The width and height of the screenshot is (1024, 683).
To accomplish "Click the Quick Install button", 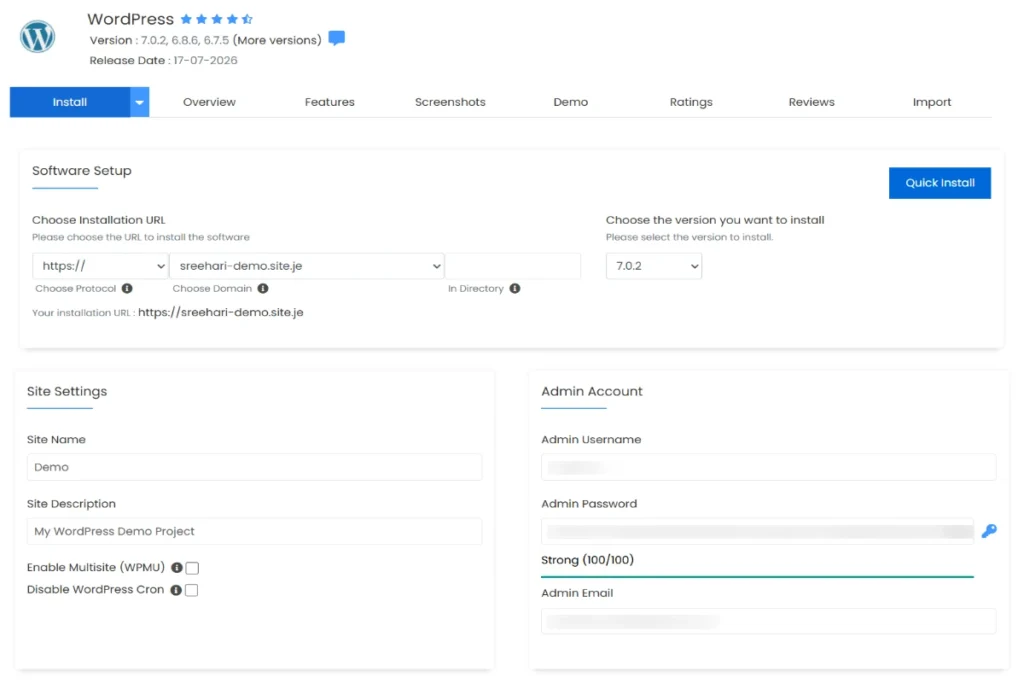I will pos(940,183).
